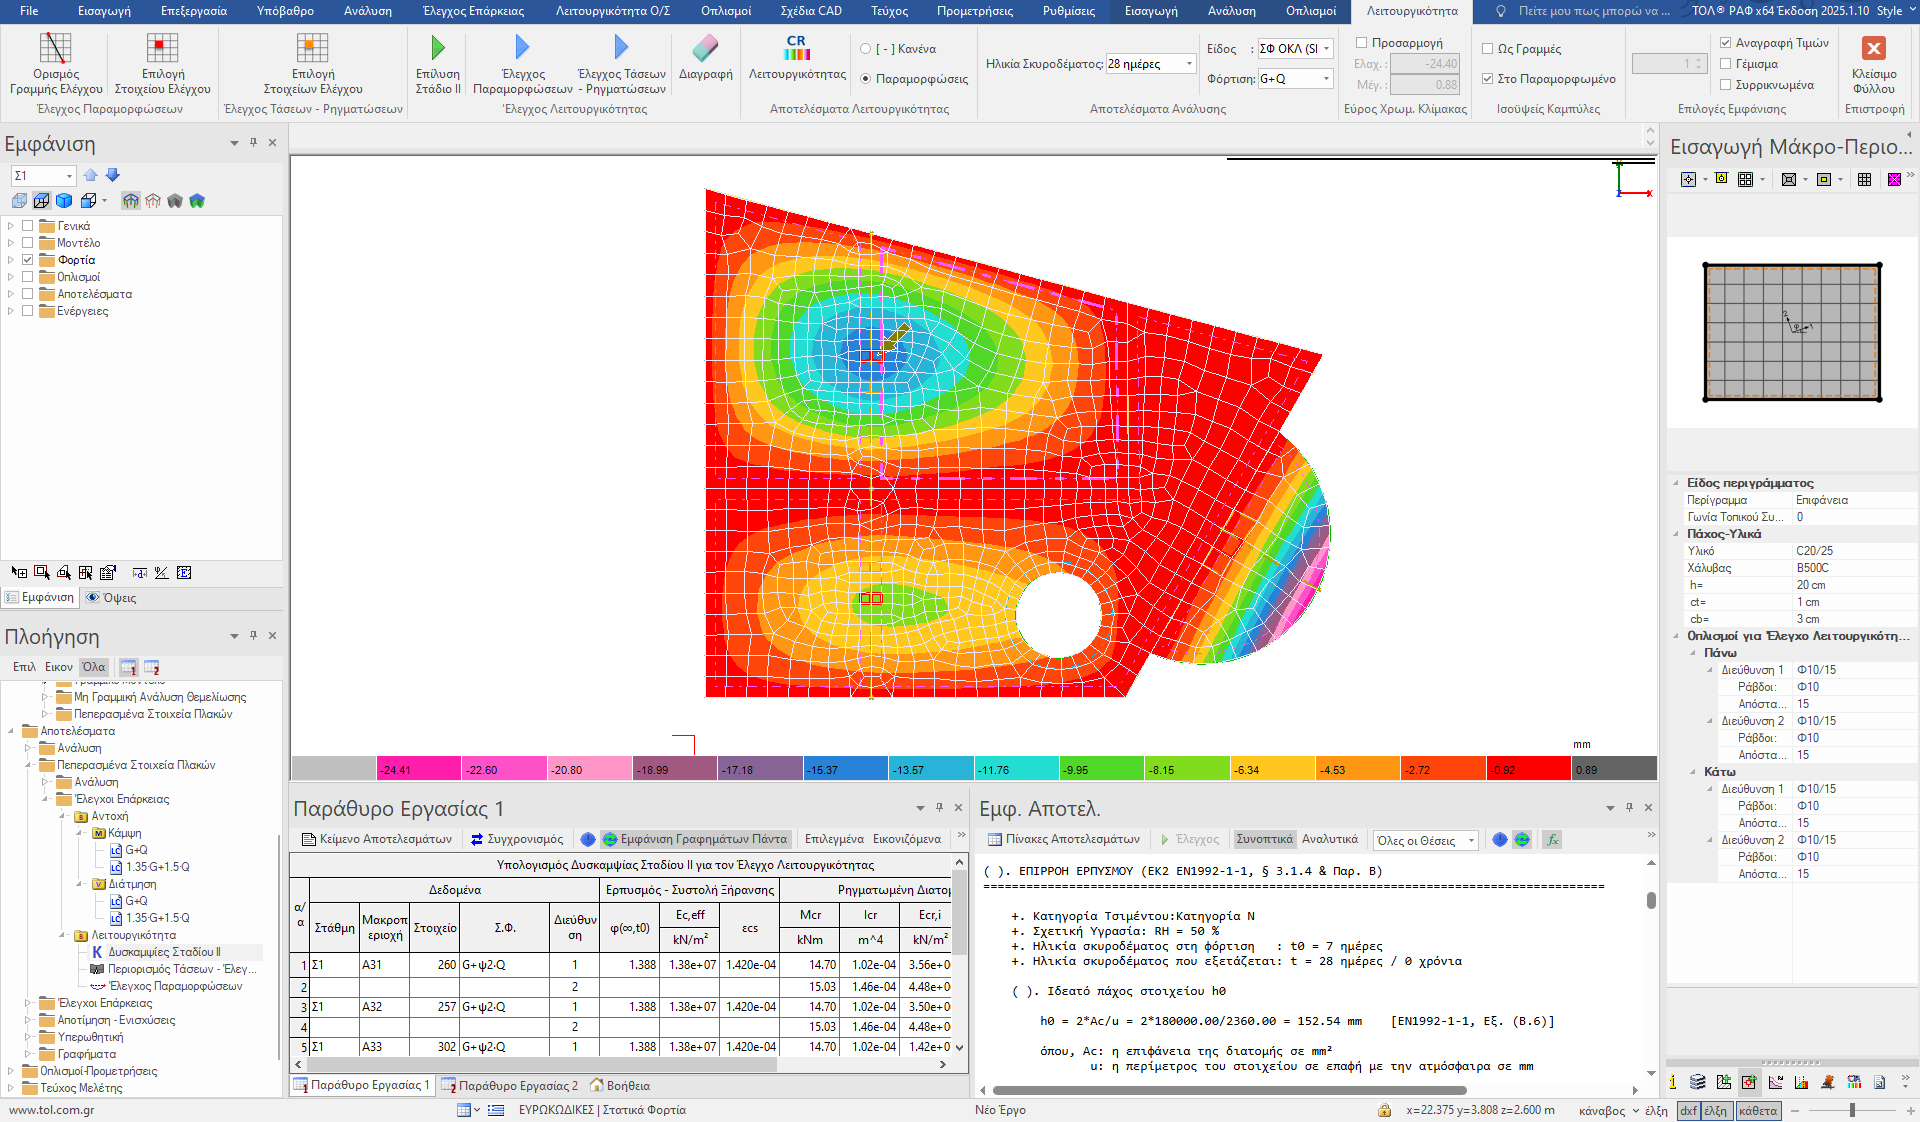Click the Διαγραφή eraser icon
Image resolution: width=1920 pixels, height=1122 pixels.
(x=705, y=48)
